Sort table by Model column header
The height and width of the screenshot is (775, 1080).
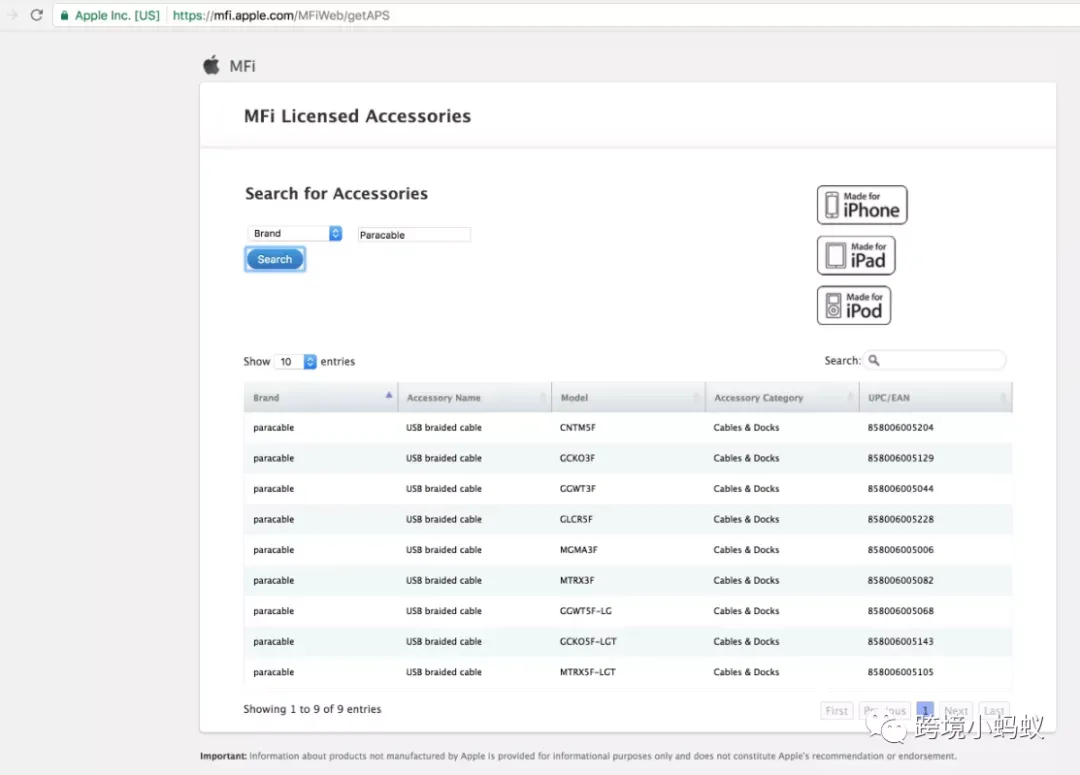(628, 397)
